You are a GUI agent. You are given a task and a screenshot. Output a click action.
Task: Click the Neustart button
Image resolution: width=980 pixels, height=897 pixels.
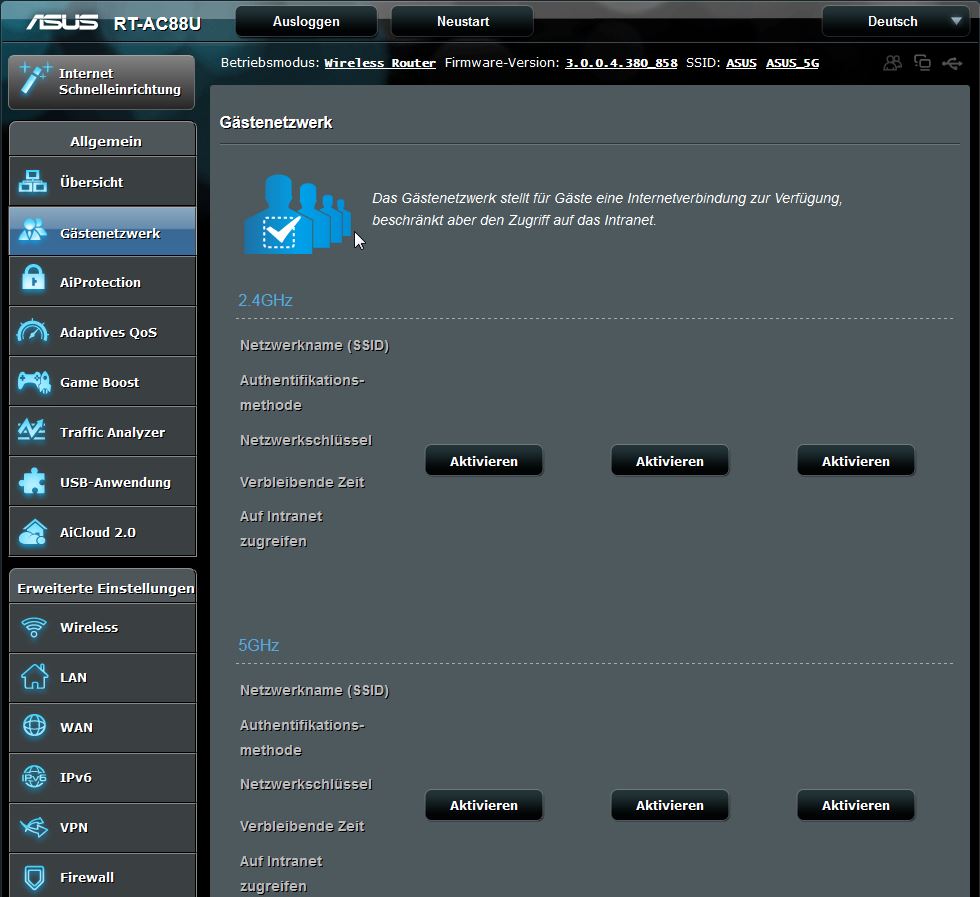coord(462,22)
